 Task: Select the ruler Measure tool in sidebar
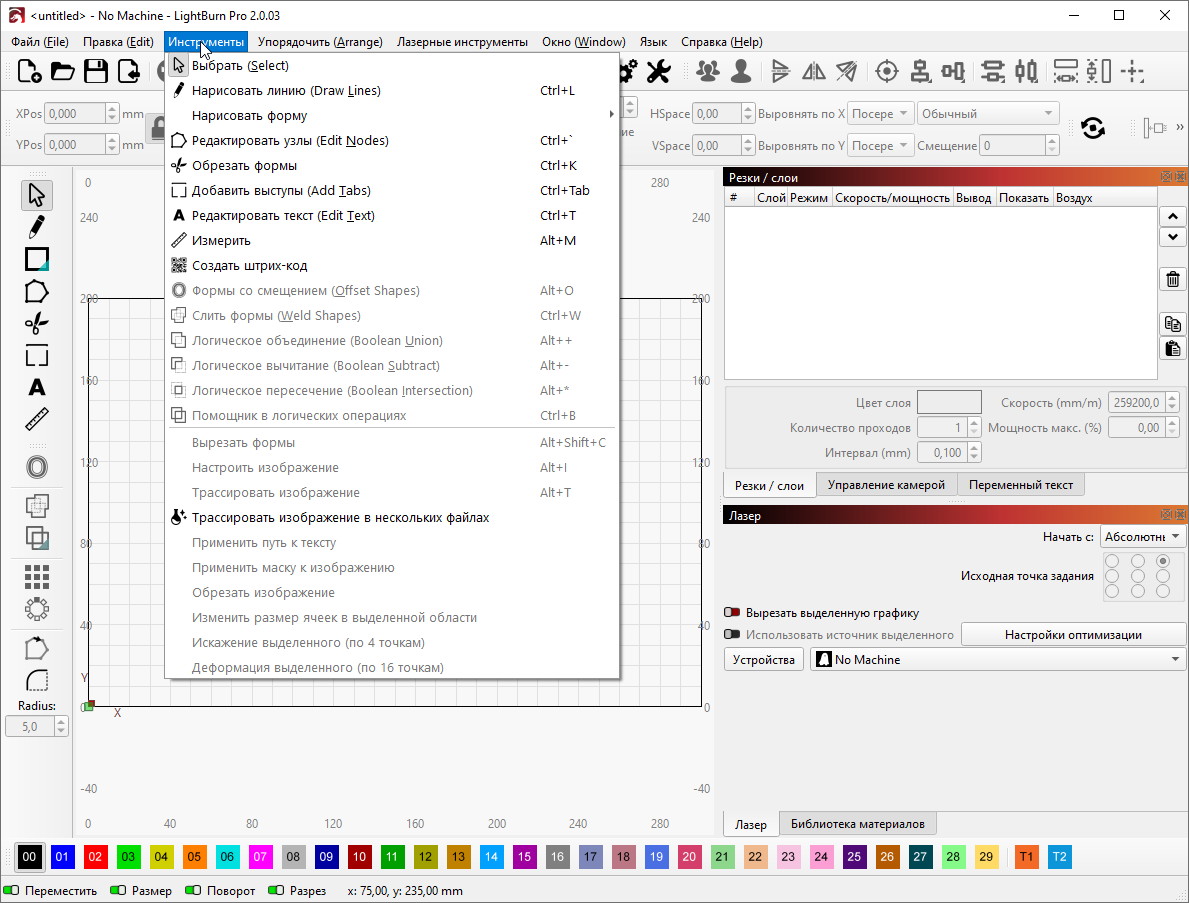click(36, 419)
